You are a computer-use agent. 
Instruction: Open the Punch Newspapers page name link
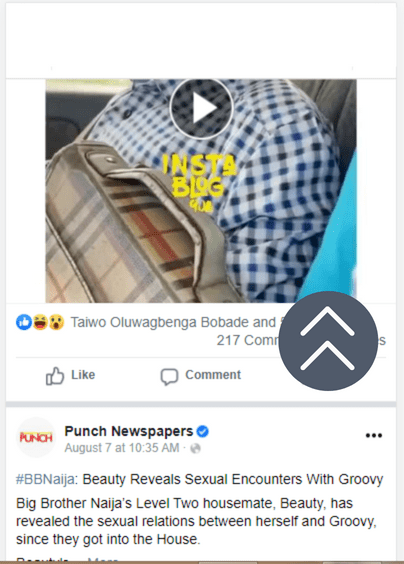click(x=129, y=431)
